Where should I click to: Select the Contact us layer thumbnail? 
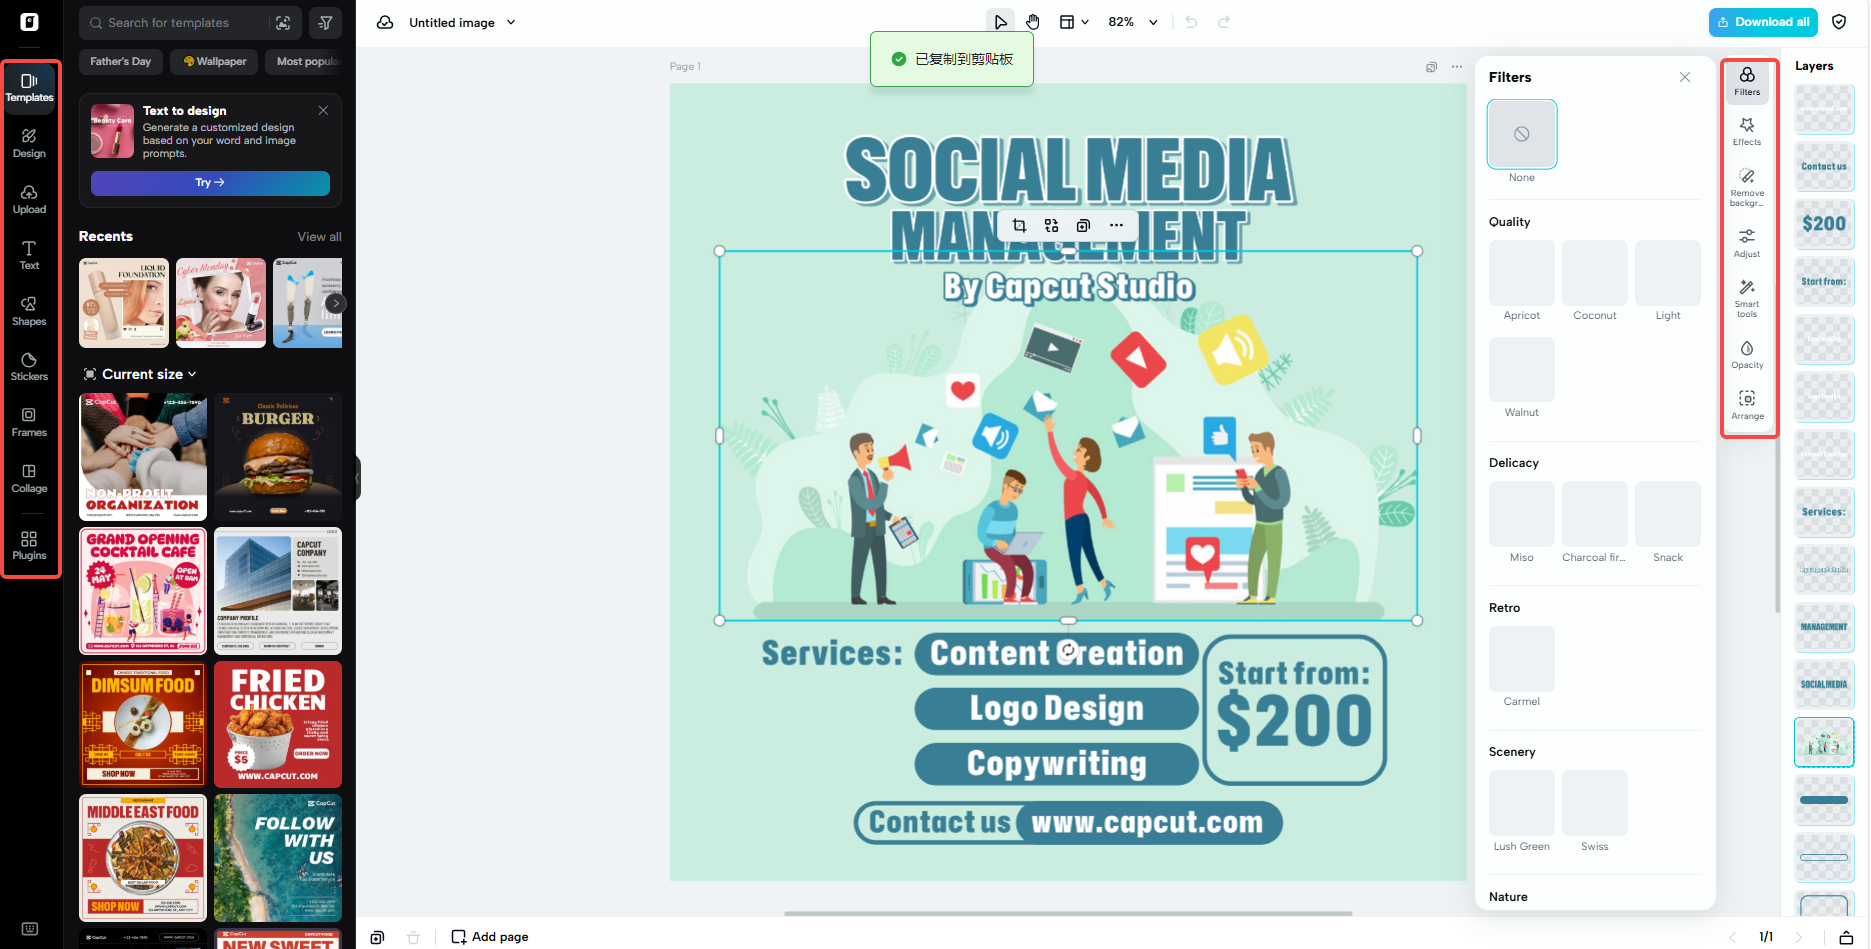pos(1824,167)
